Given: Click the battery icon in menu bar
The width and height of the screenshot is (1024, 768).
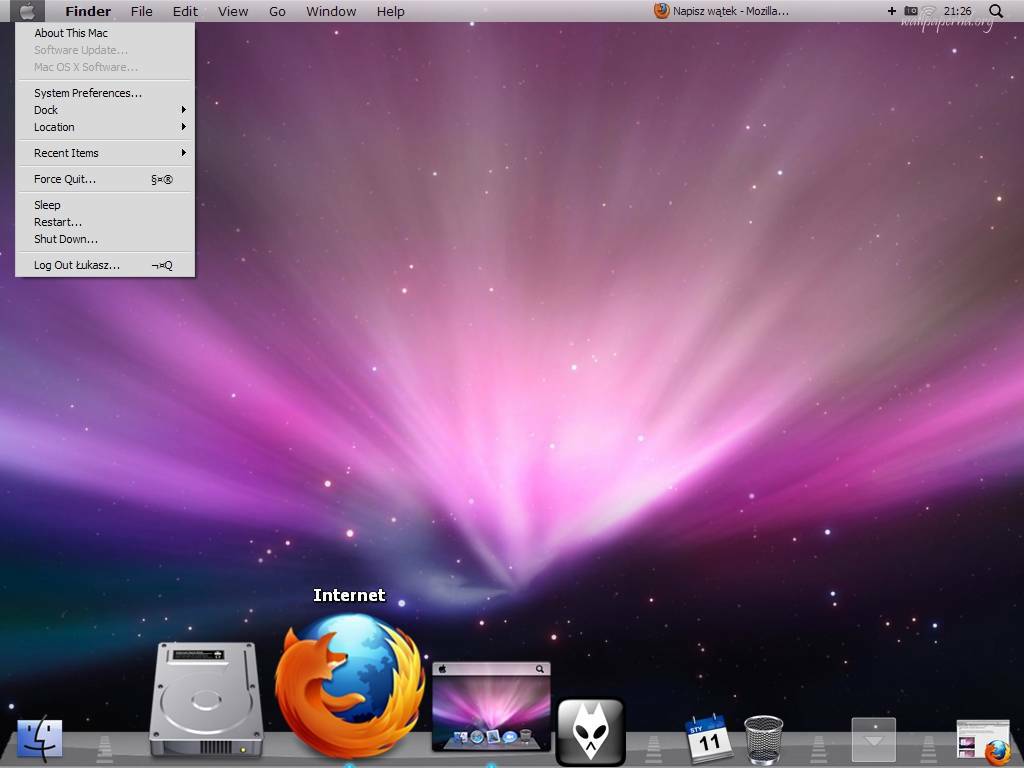Looking at the screenshot, I should (x=910, y=11).
